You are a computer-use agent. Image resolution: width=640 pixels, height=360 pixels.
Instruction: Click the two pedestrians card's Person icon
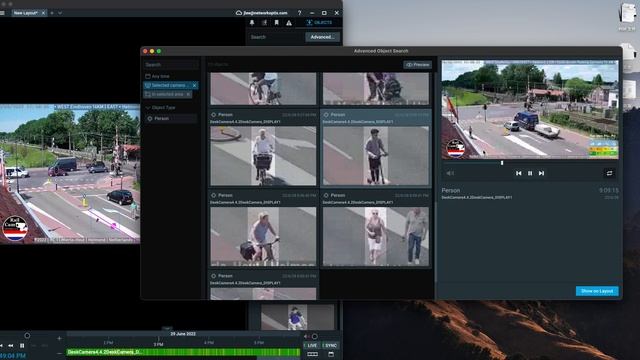click(326, 196)
